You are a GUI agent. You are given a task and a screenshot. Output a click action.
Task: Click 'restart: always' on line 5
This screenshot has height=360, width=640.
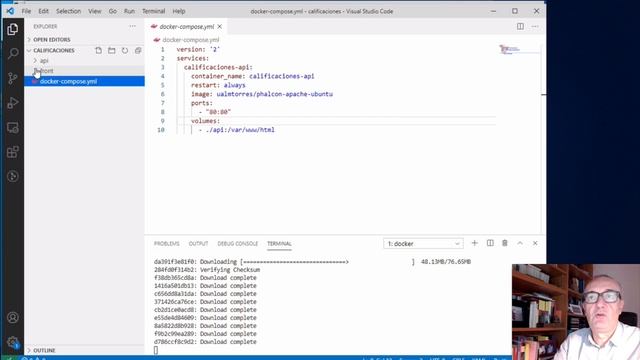[218, 85]
